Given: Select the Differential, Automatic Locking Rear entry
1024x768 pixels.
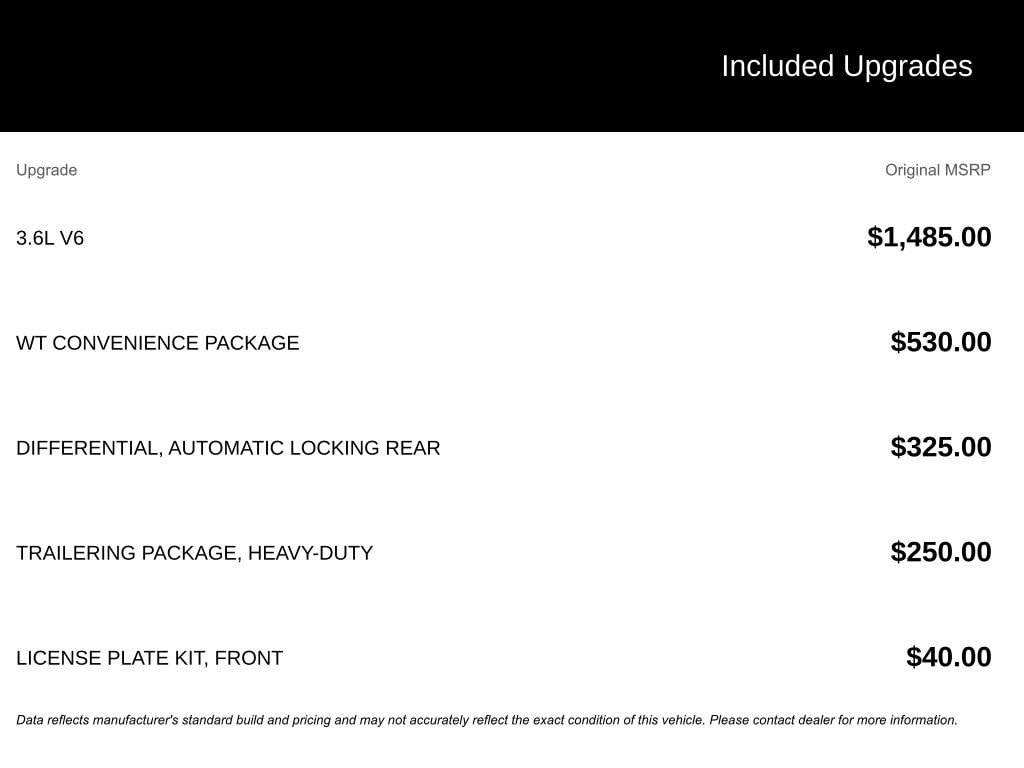Looking at the screenshot, I should tap(228, 448).
